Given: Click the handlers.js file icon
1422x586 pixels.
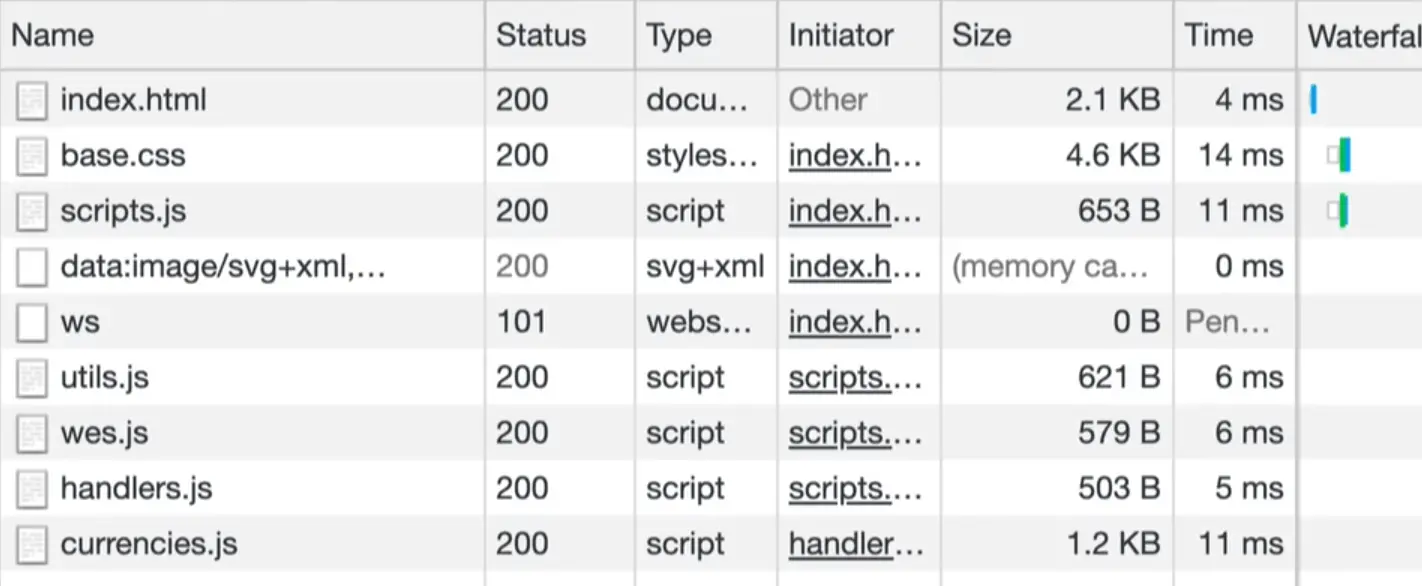Looking at the screenshot, I should pyautogui.click(x=32, y=490).
